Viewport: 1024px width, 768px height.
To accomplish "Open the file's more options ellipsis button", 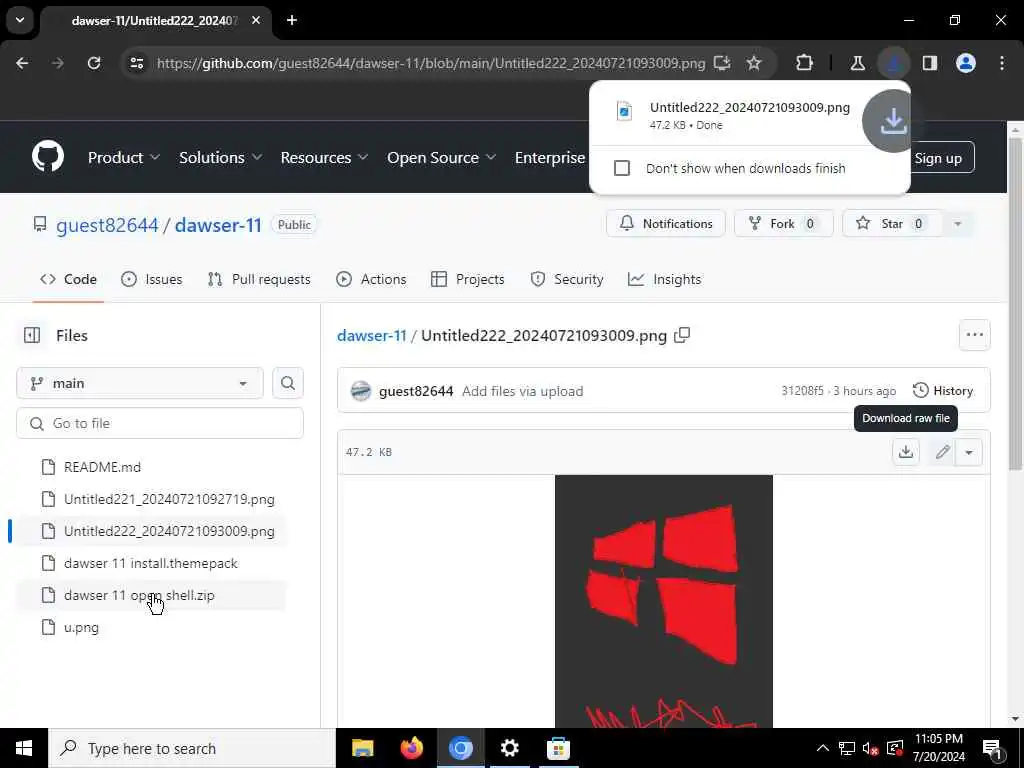I will pyautogui.click(x=974, y=335).
